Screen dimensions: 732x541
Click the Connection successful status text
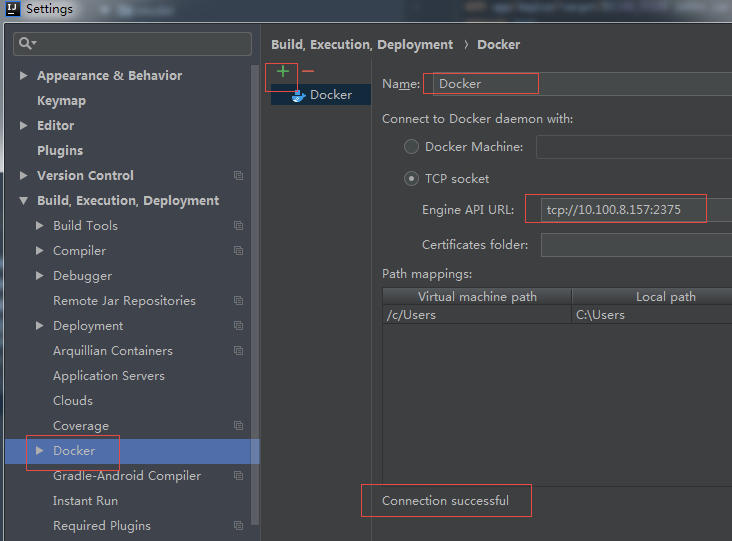[x=445, y=501]
